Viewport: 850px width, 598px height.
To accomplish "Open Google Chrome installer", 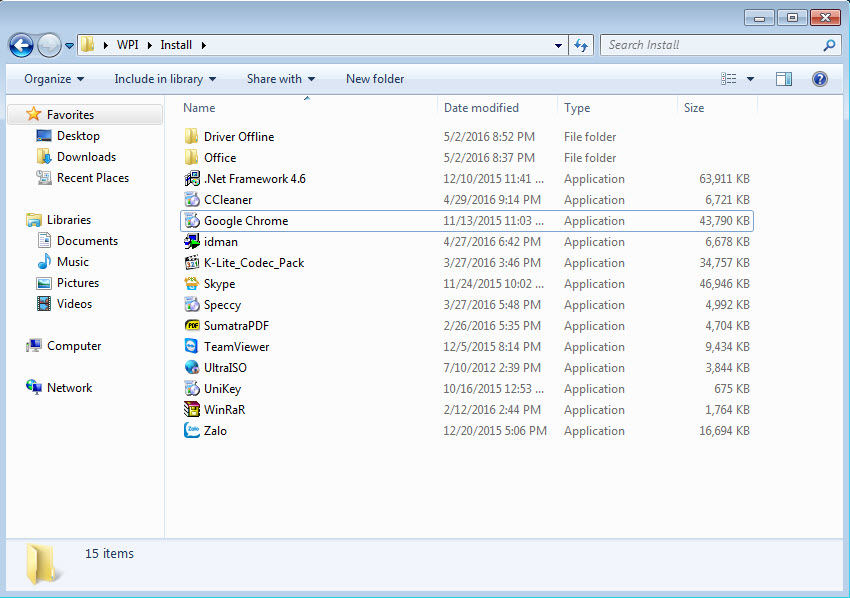I will 247,220.
